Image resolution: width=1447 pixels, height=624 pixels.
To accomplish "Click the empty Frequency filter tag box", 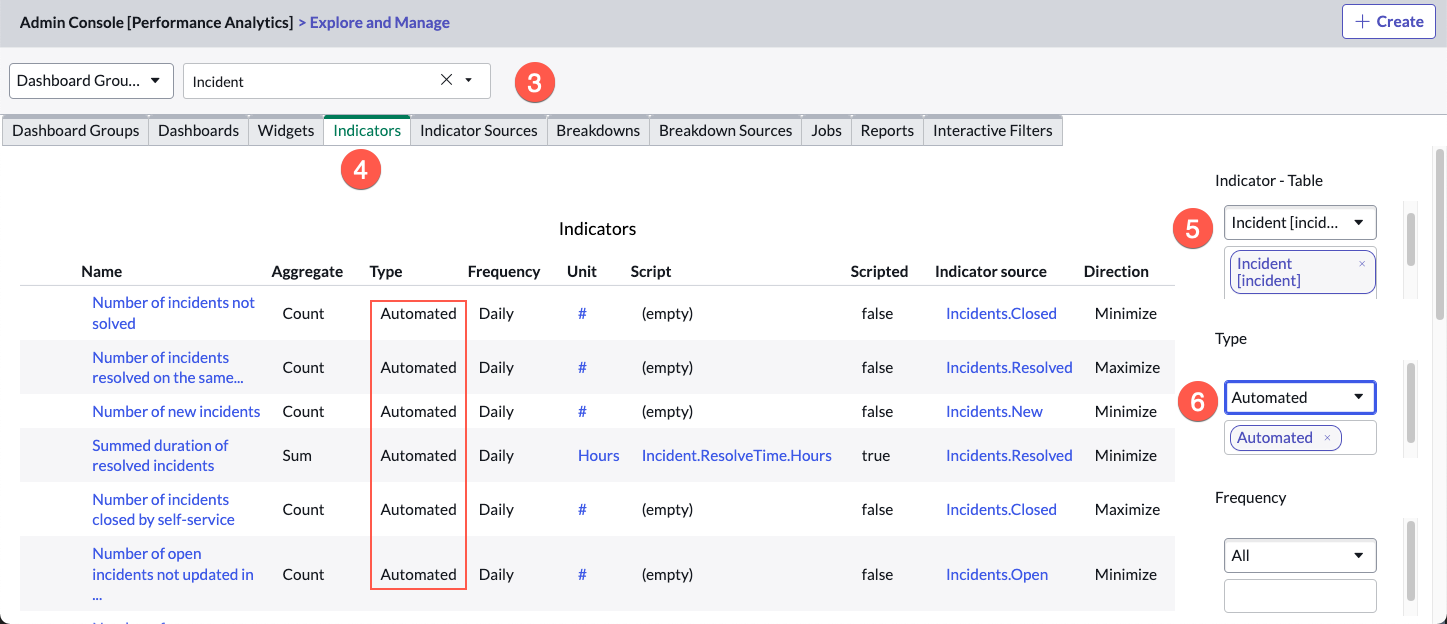I will [1300, 596].
